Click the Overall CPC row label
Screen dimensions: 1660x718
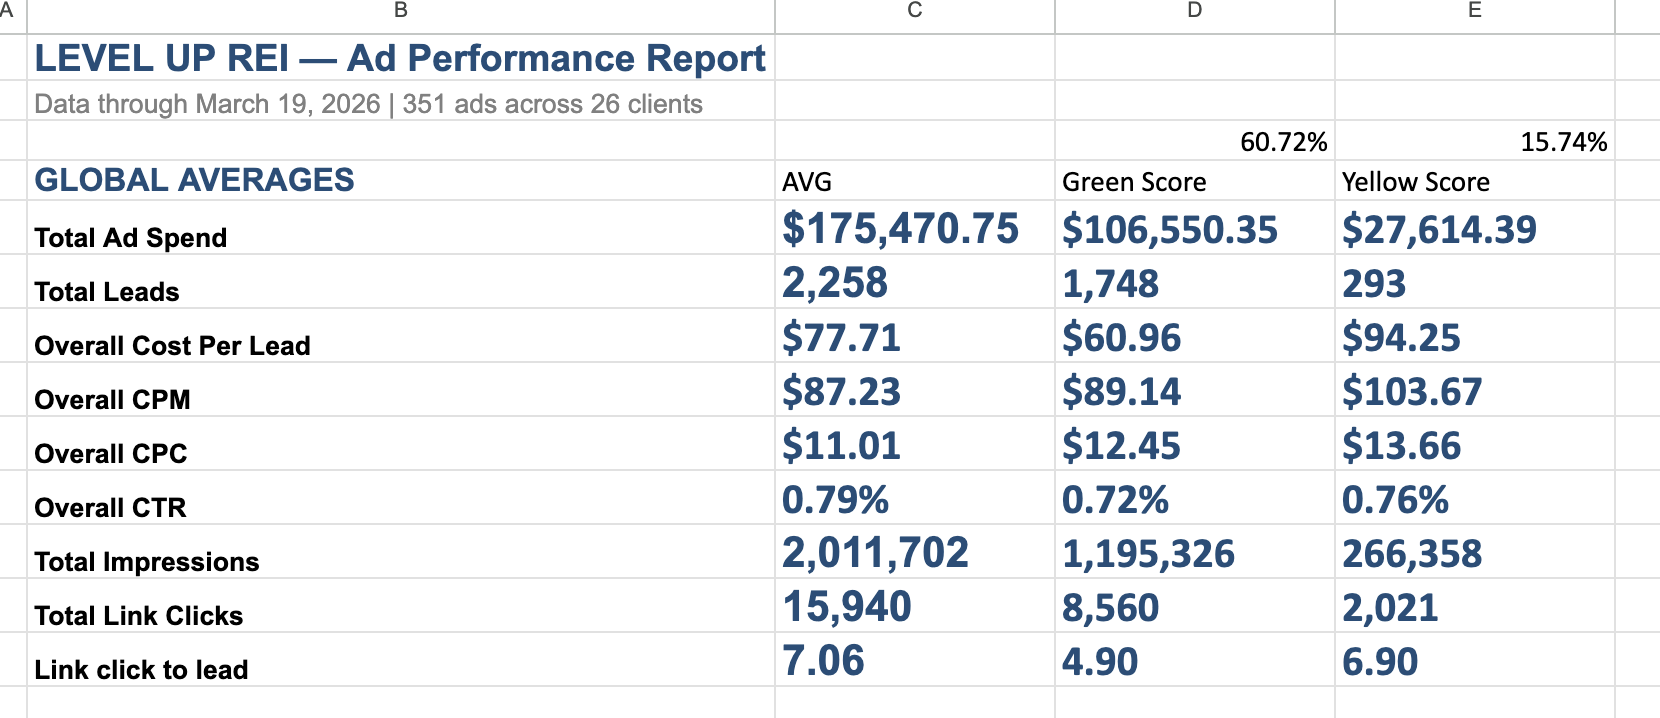(x=401, y=444)
